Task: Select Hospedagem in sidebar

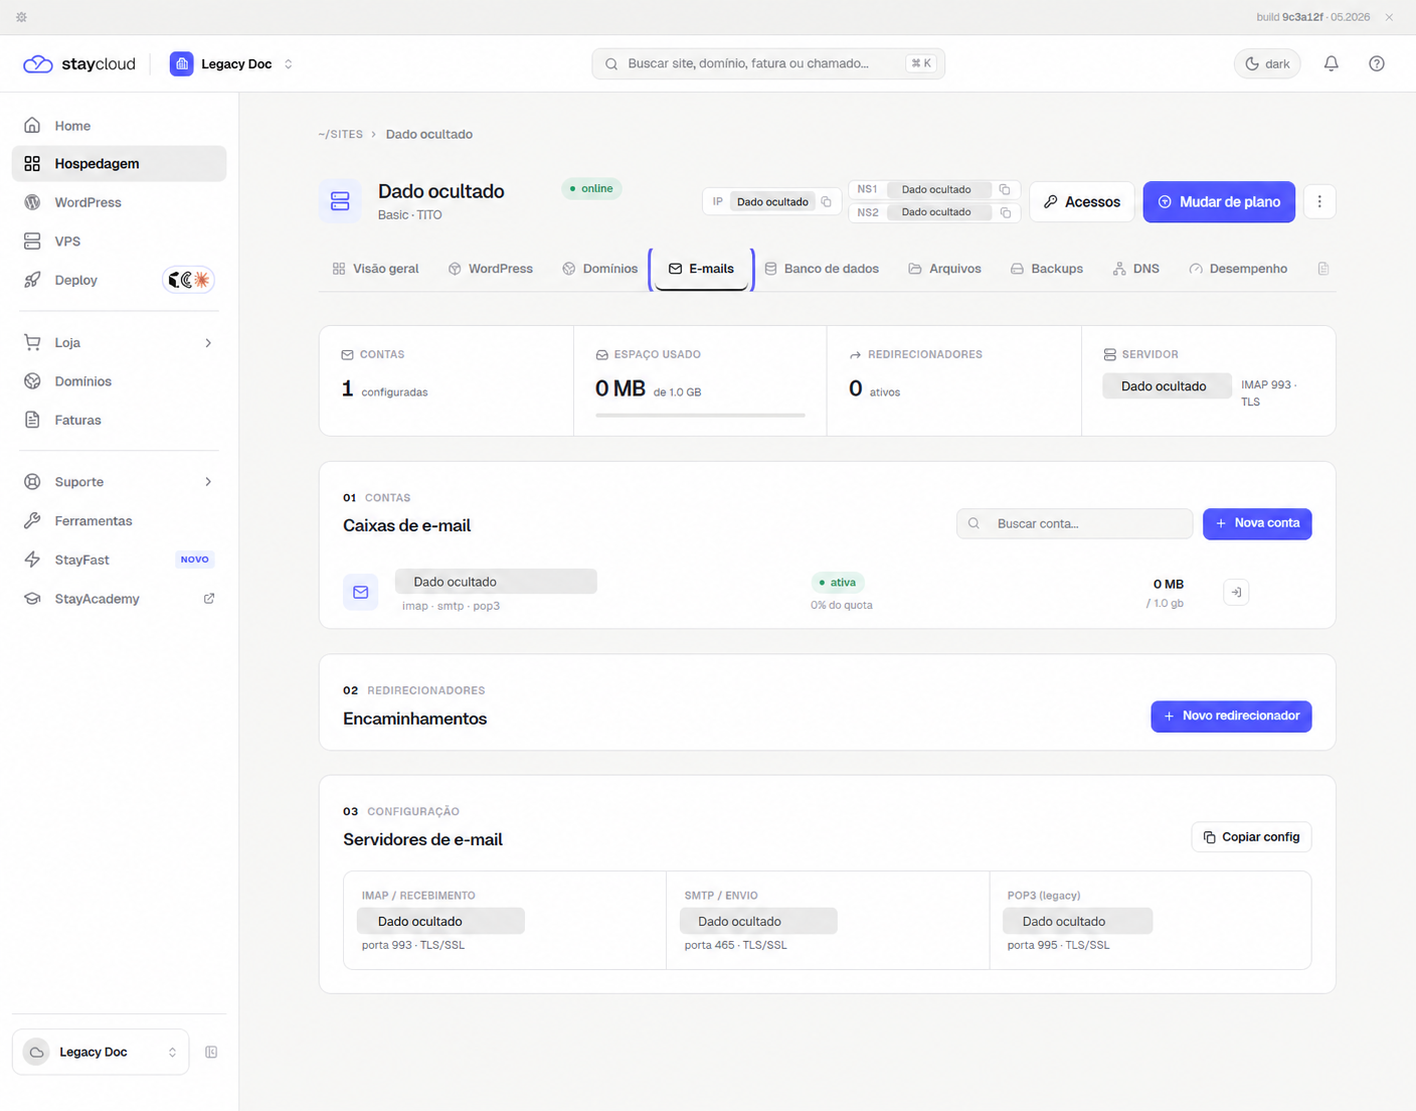Action: [119, 164]
